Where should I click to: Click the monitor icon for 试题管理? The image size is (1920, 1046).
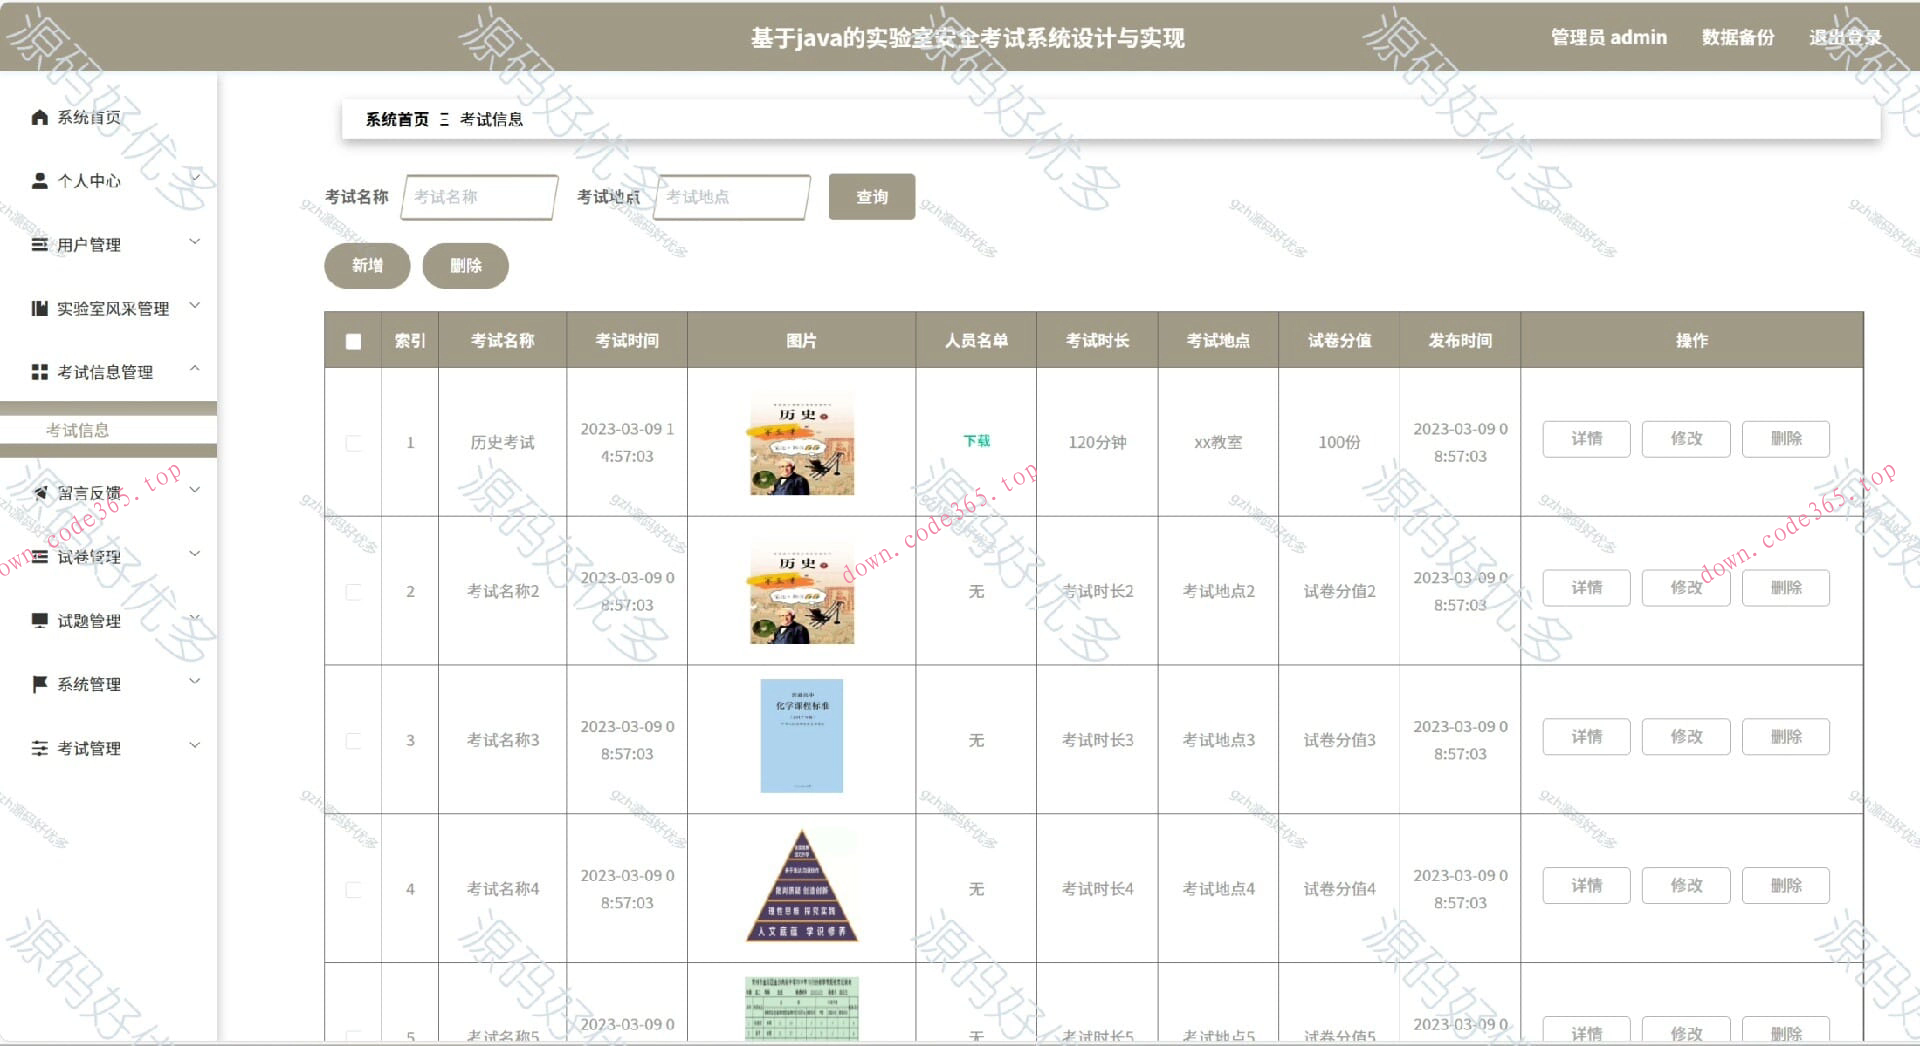[x=40, y=621]
